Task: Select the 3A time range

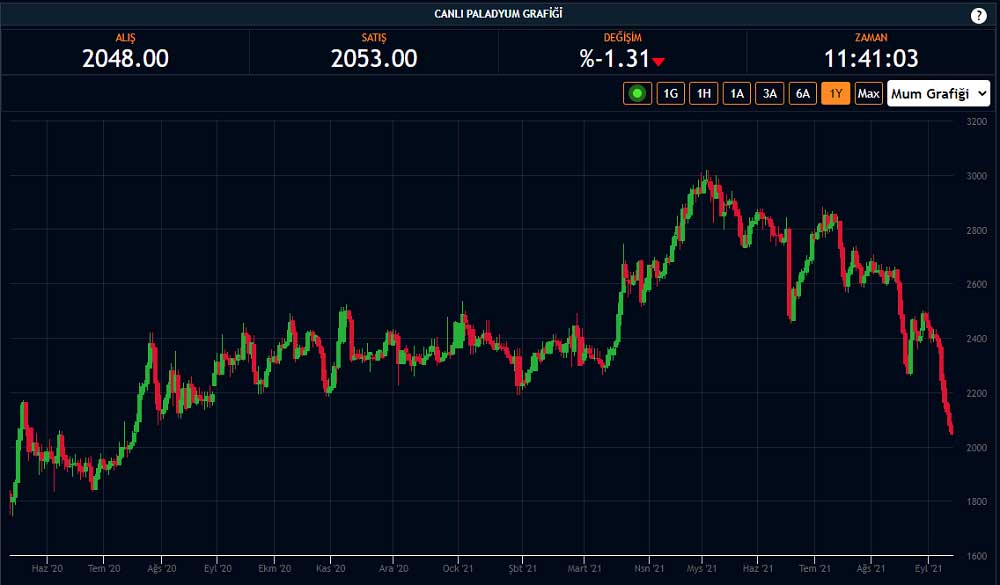Action: coord(770,94)
